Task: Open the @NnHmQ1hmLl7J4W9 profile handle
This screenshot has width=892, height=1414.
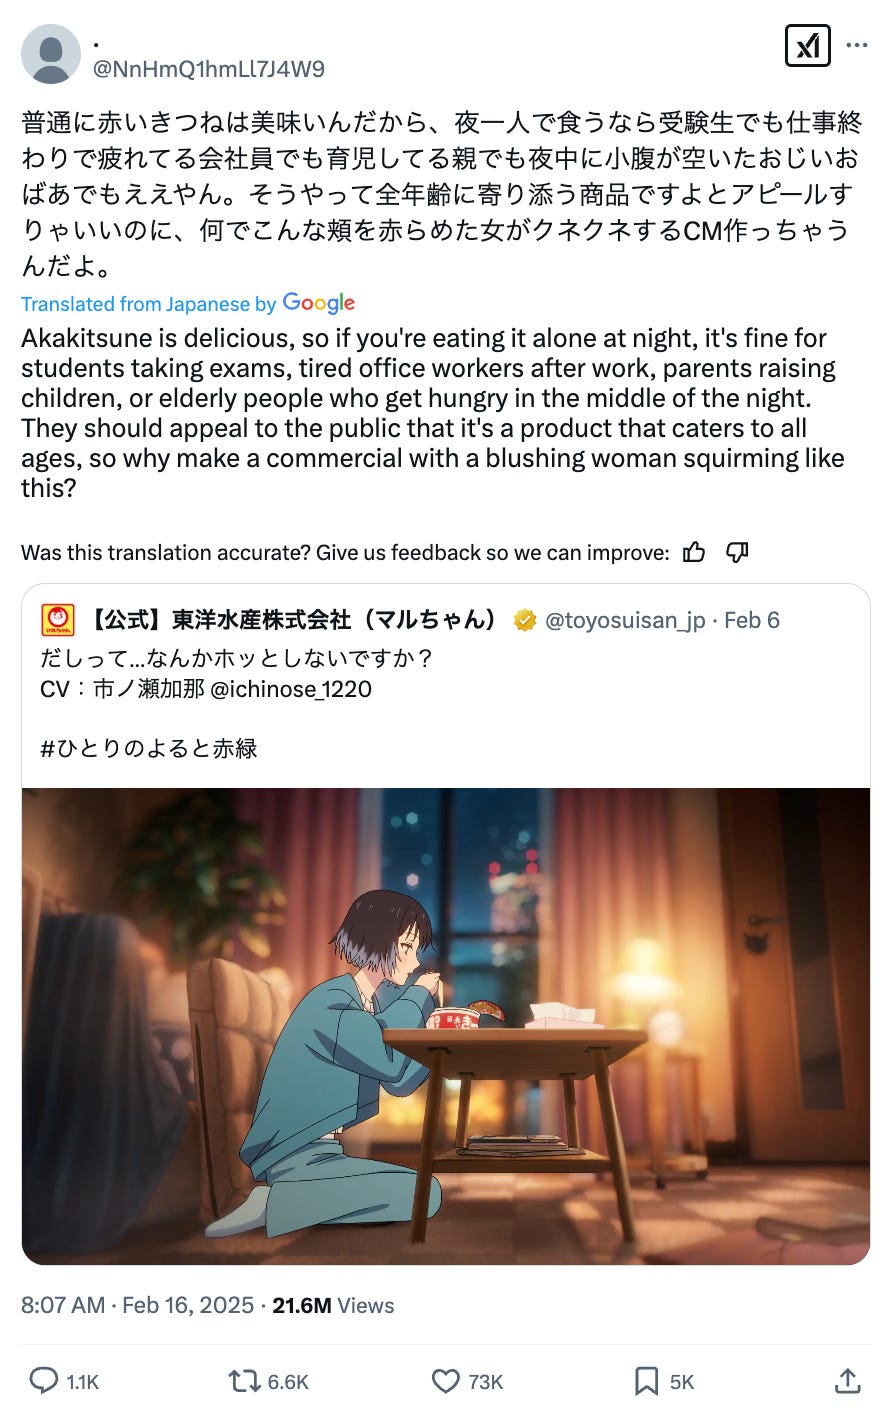Action: point(209,68)
